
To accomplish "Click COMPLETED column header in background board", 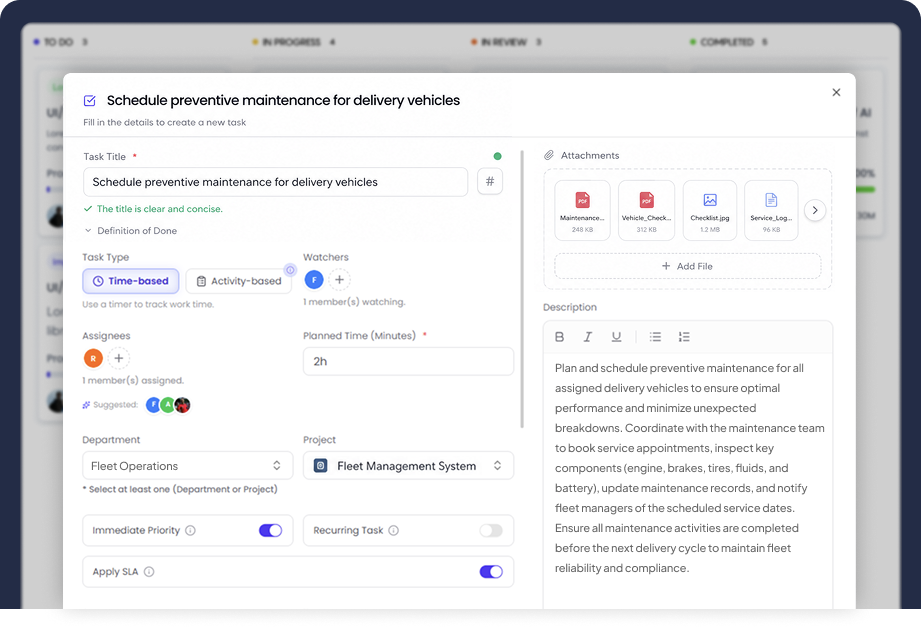I will tap(728, 42).
